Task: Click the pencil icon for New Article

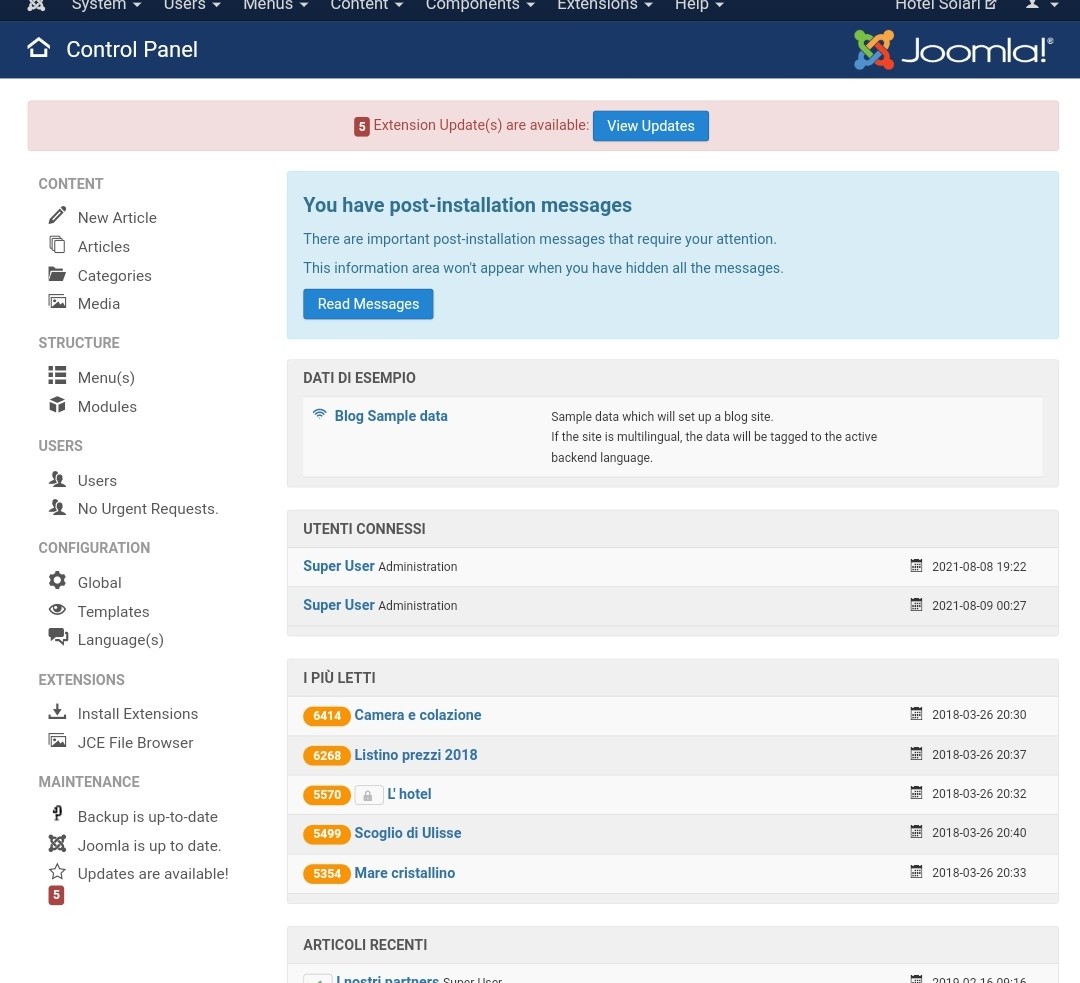Action: (57, 216)
